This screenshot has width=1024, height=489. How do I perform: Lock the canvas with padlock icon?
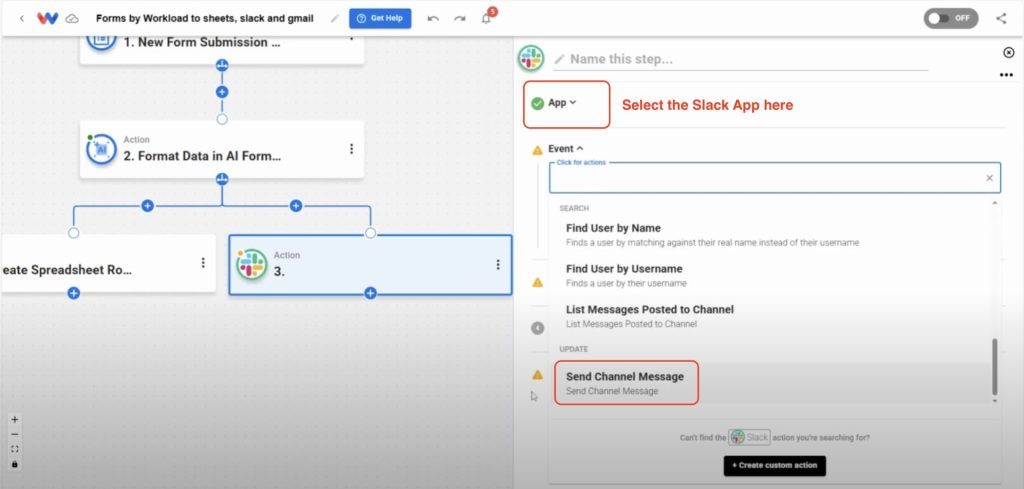tap(15, 464)
